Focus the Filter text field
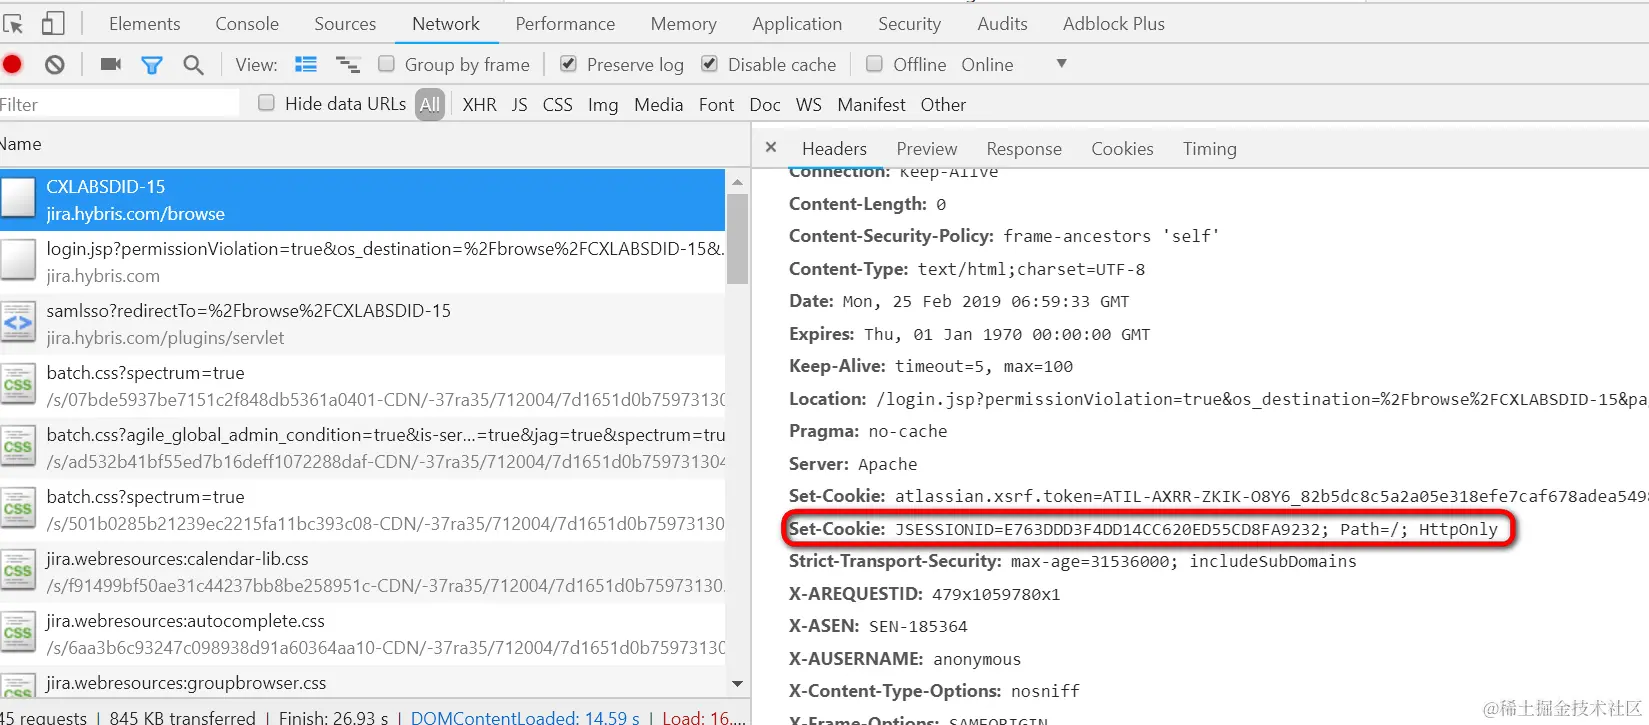The height and width of the screenshot is (725, 1649). (120, 104)
